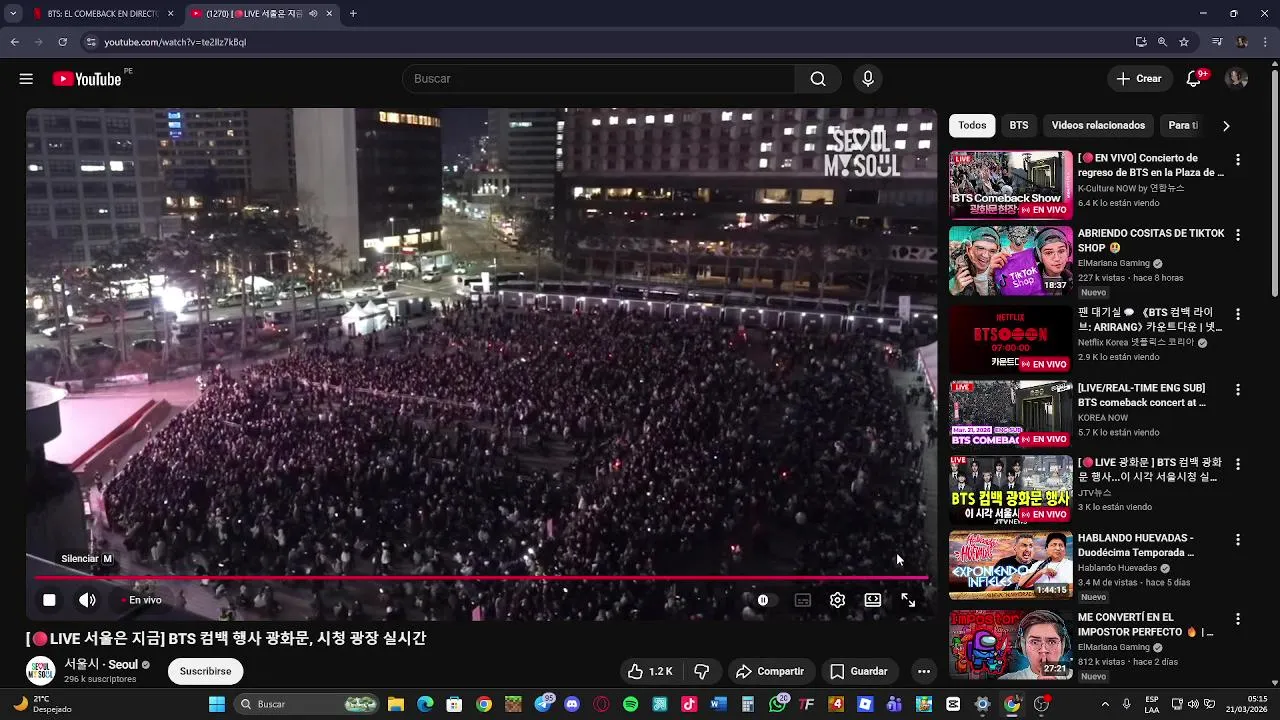Select the BTS filter chip

(x=1019, y=125)
